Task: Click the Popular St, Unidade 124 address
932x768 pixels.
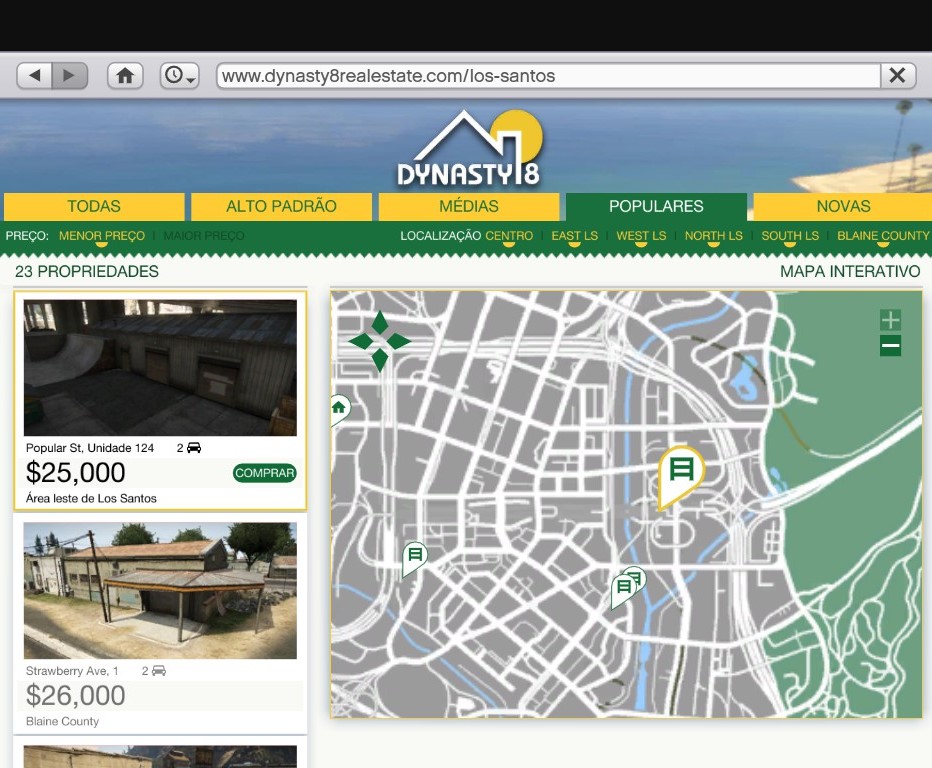Action: click(90, 448)
